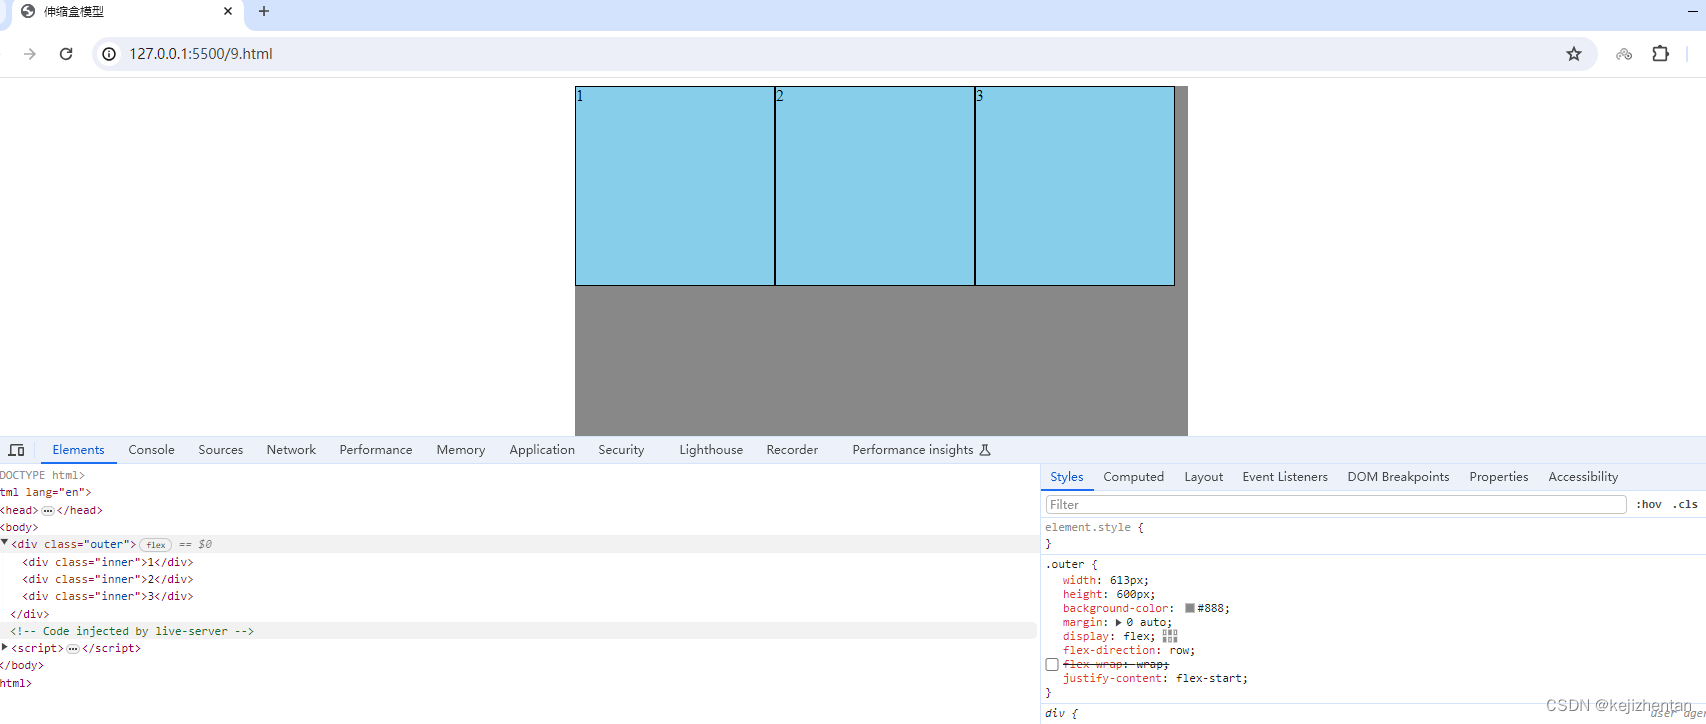Open the Performance insights tab

913,450
